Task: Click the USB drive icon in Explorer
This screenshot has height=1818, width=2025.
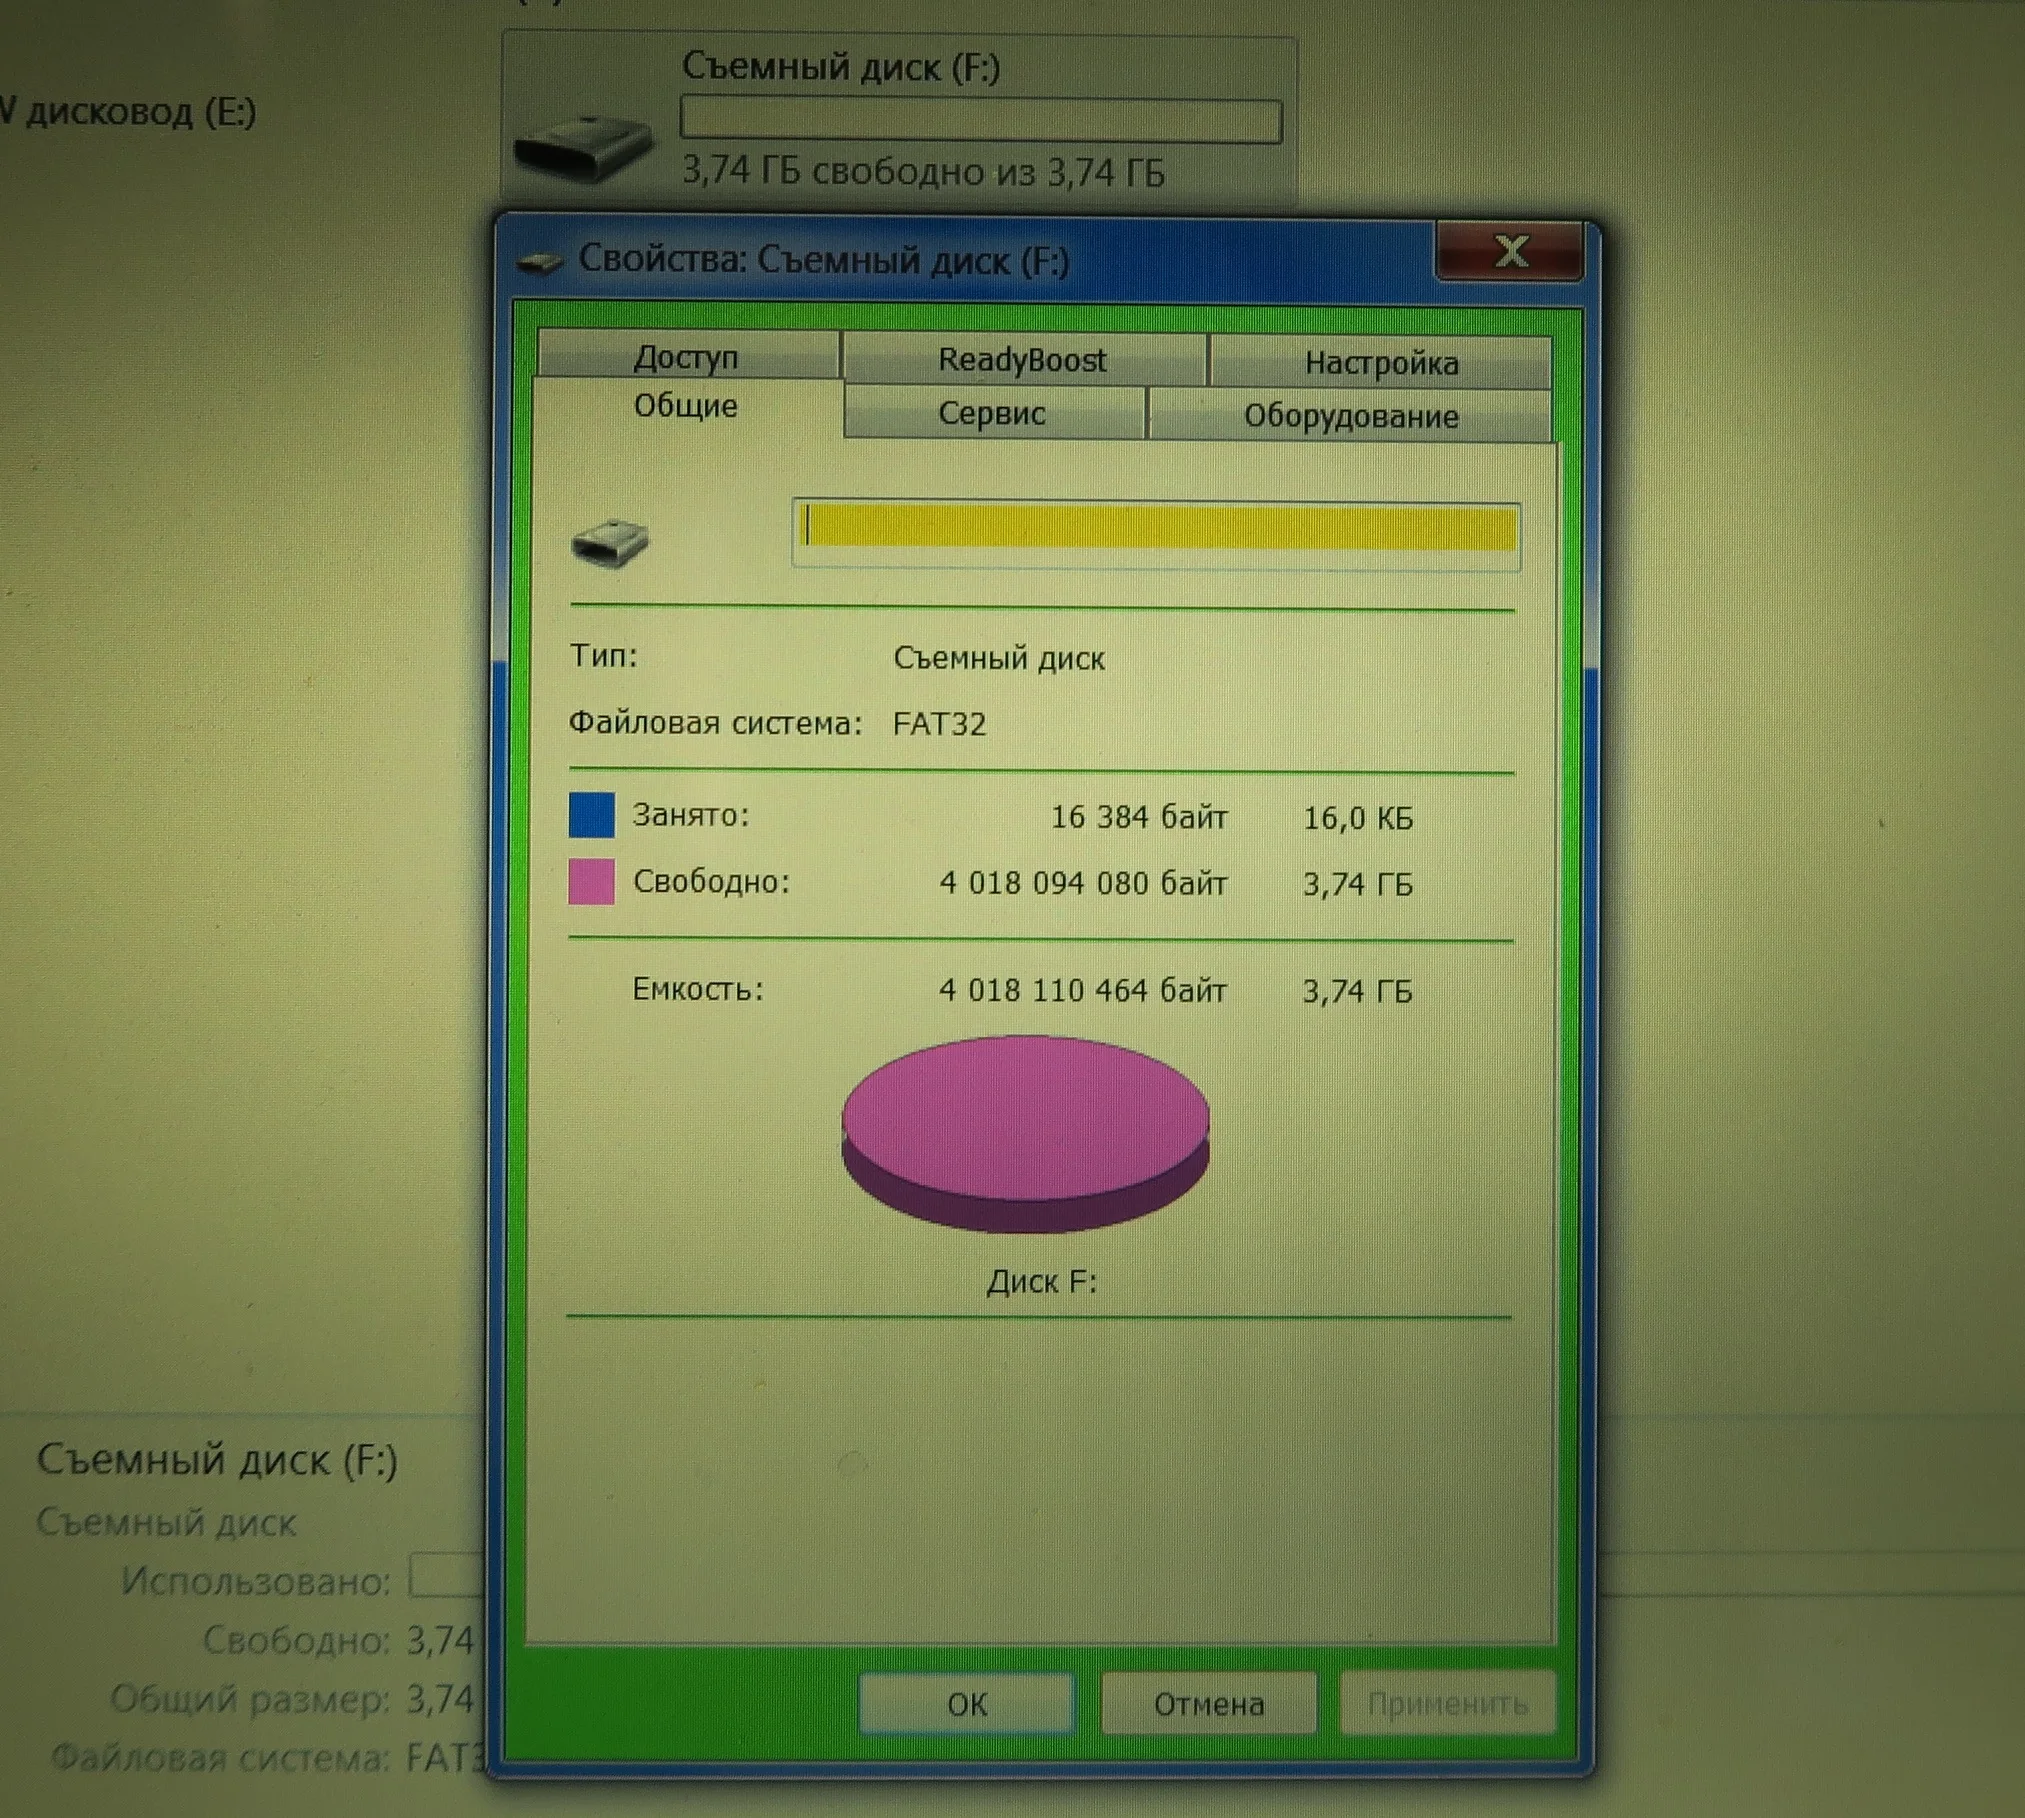Action: [583, 148]
